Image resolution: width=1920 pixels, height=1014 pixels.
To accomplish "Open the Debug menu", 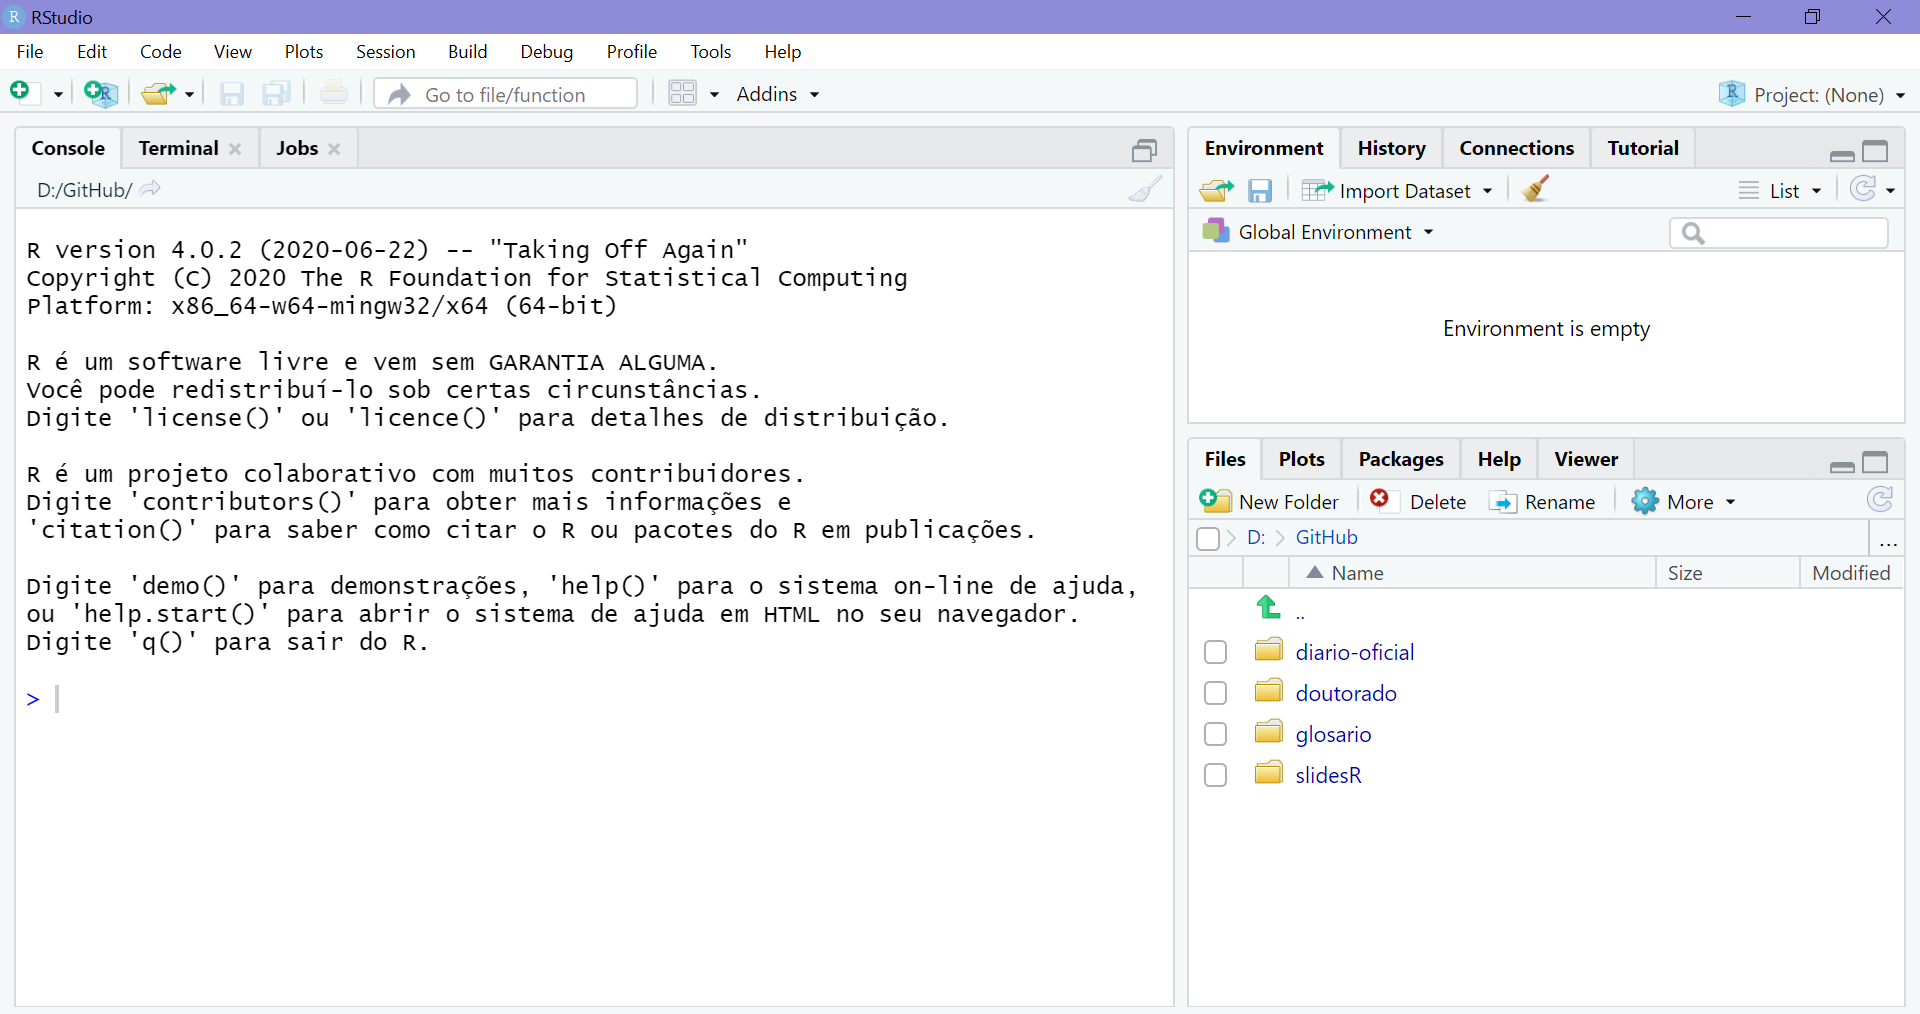I will (x=547, y=51).
